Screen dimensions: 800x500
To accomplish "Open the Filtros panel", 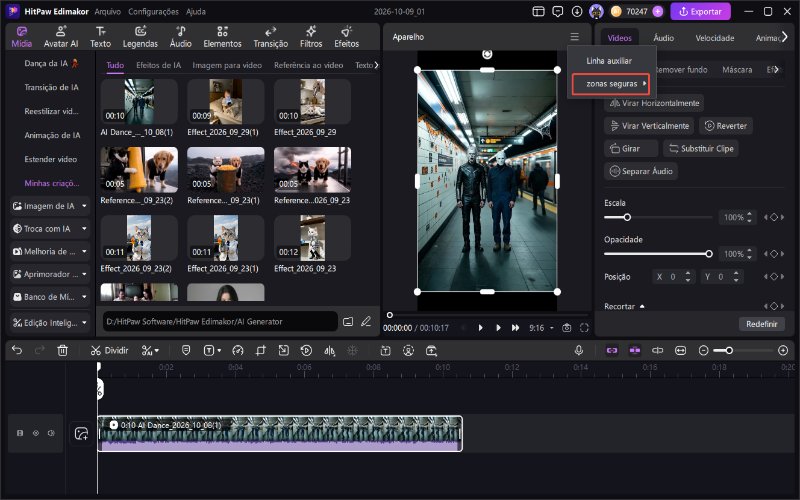I will [x=311, y=37].
